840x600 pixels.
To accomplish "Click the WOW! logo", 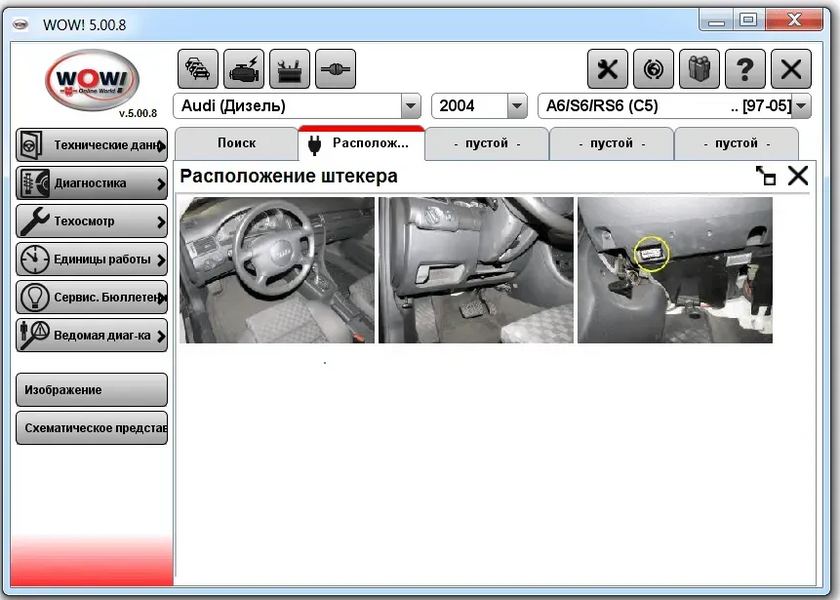I will [x=92, y=80].
